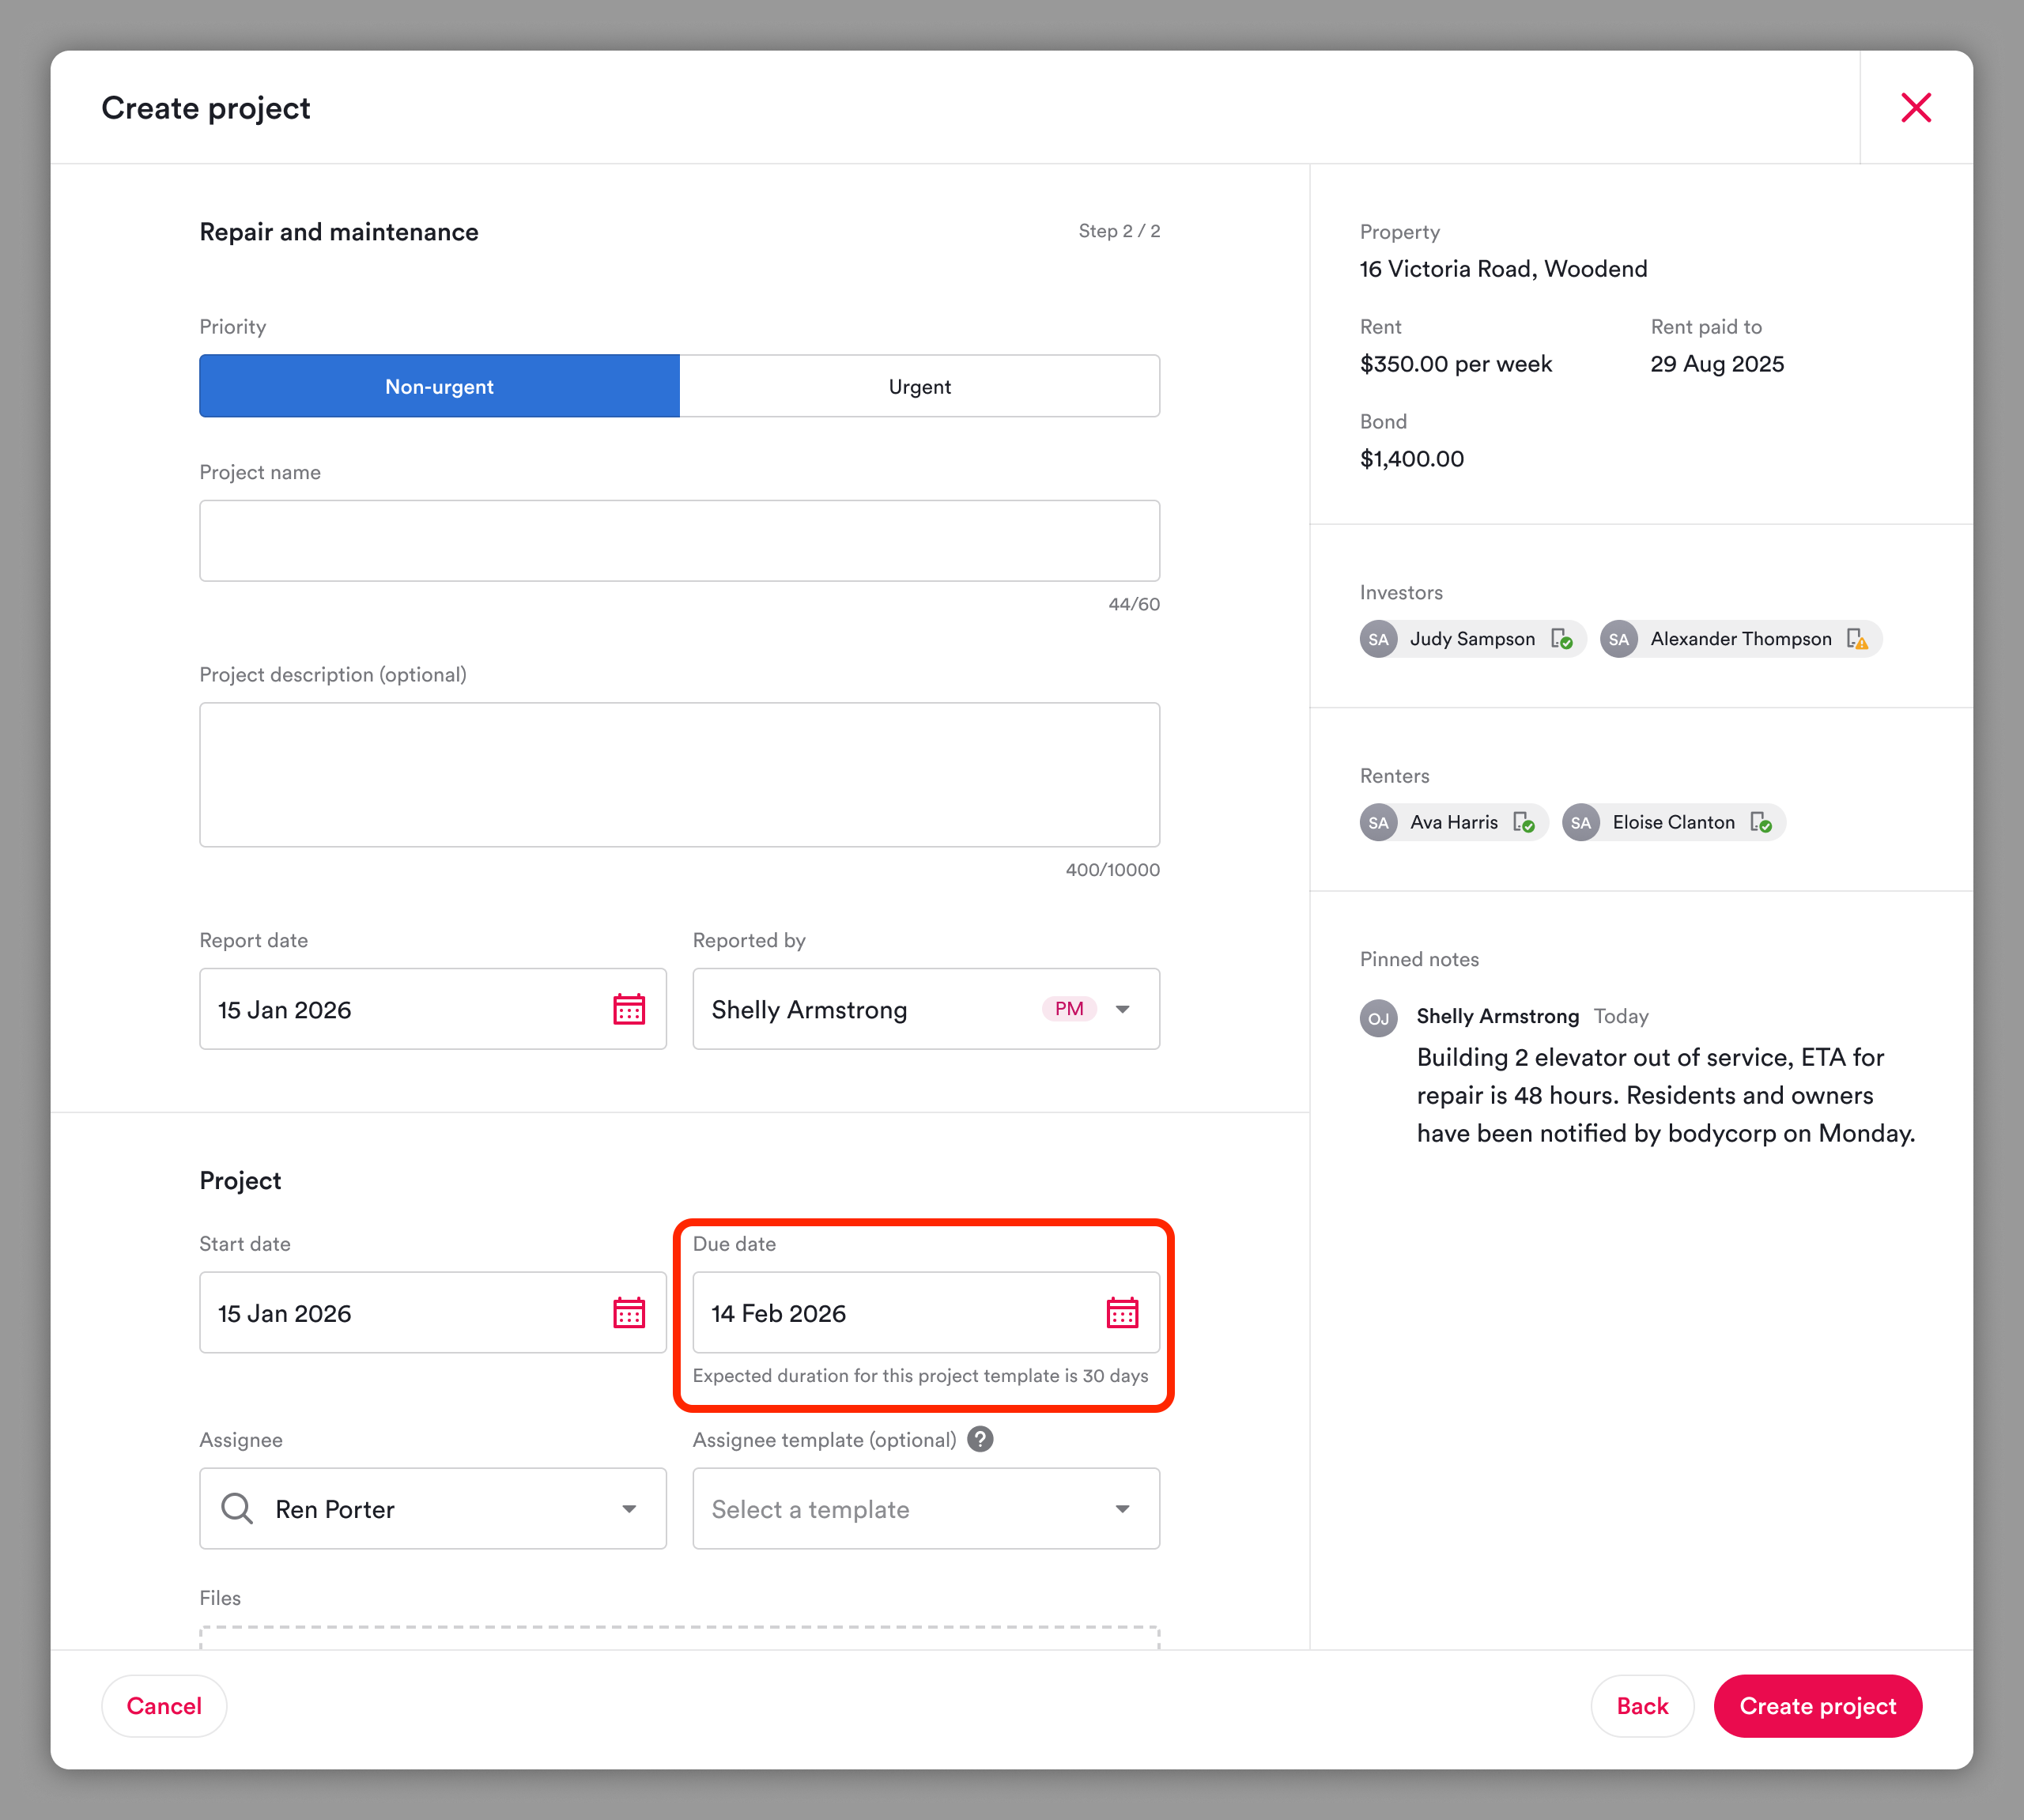Click the help icon beside Assignee template
2024x1820 pixels.
coord(980,1439)
